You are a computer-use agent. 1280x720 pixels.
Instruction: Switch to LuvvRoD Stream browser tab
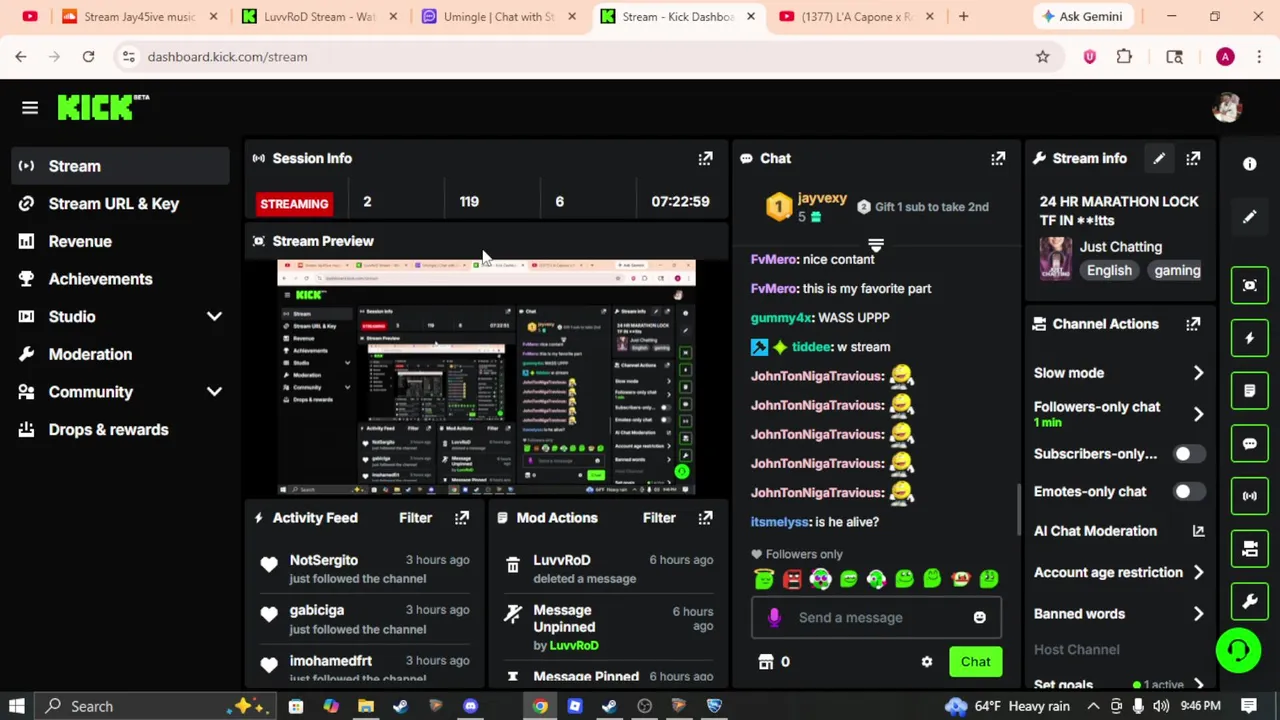pos(319,16)
